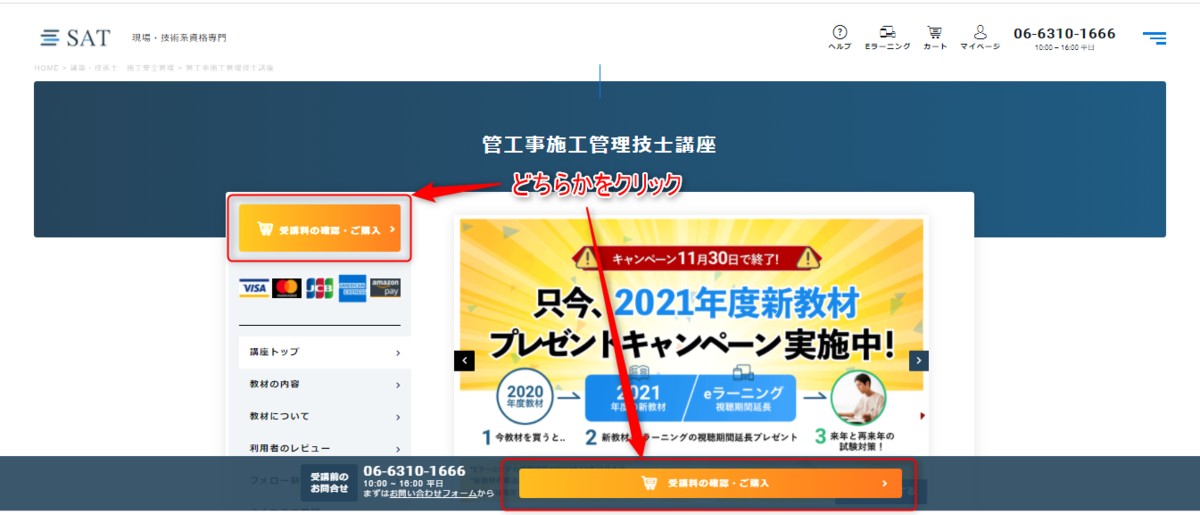Open the My Page (マイページ) icon
Viewport: 1200px width, 515px height.
(980, 38)
